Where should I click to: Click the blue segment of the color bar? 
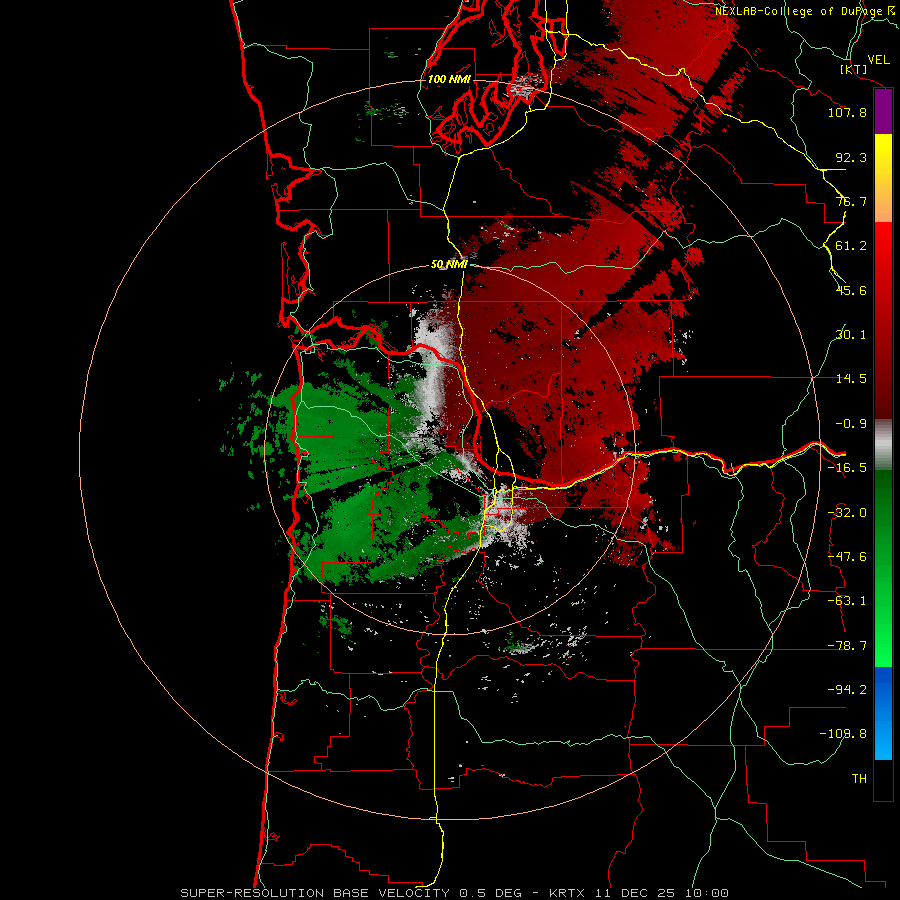click(x=883, y=713)
